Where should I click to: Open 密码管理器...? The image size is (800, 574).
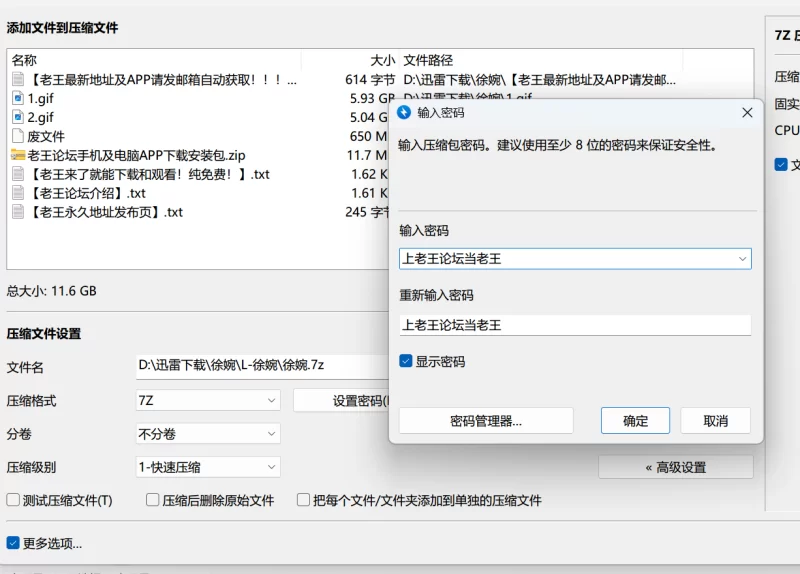(486, 421)
